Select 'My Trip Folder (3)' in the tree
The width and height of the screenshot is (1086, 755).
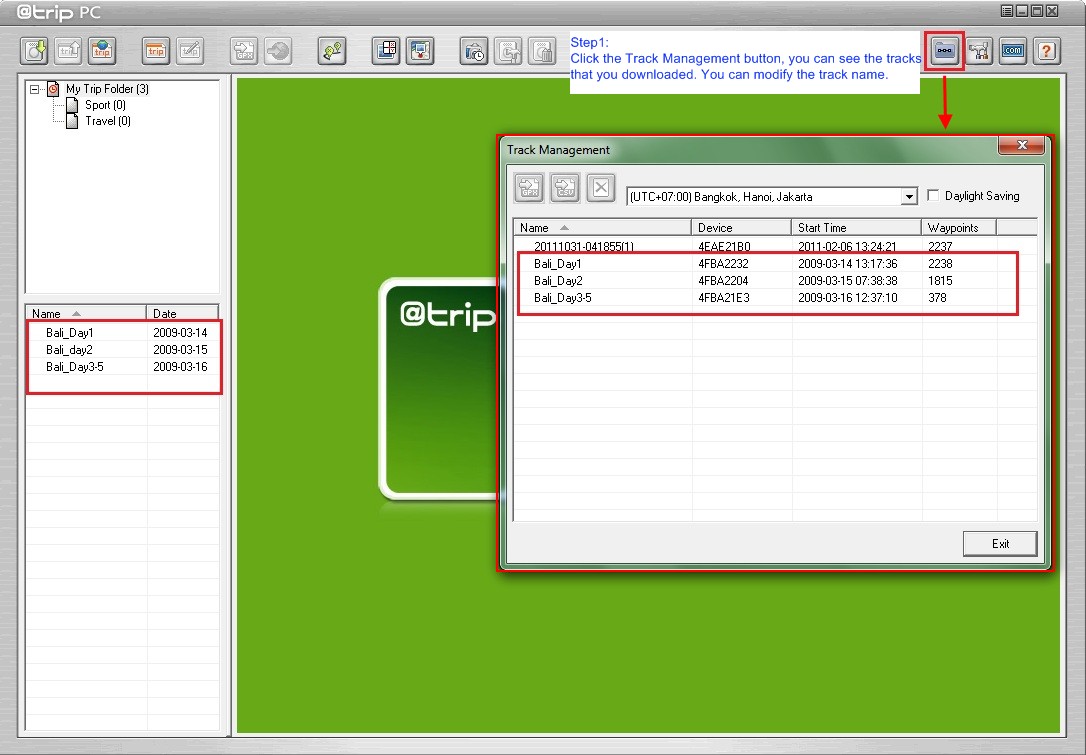(107, 89)
